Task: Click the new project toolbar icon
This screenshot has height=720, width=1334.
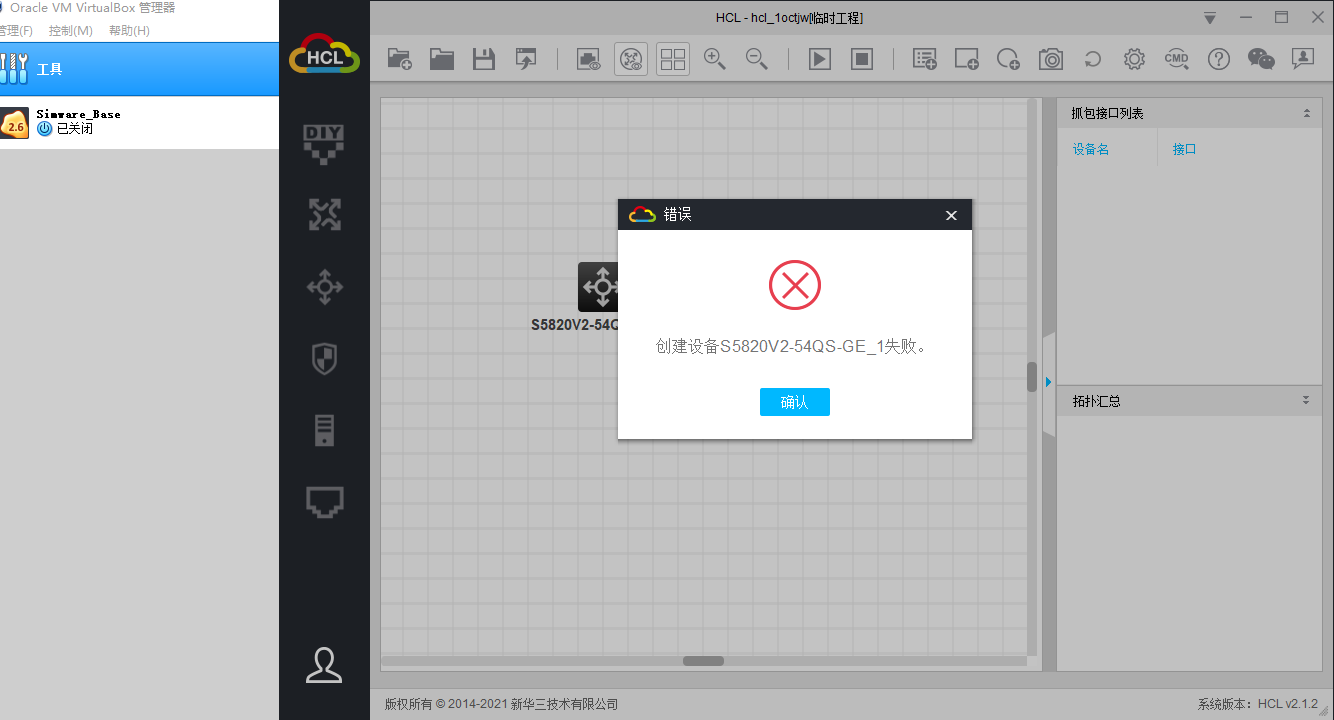Action: coord(399,59)
